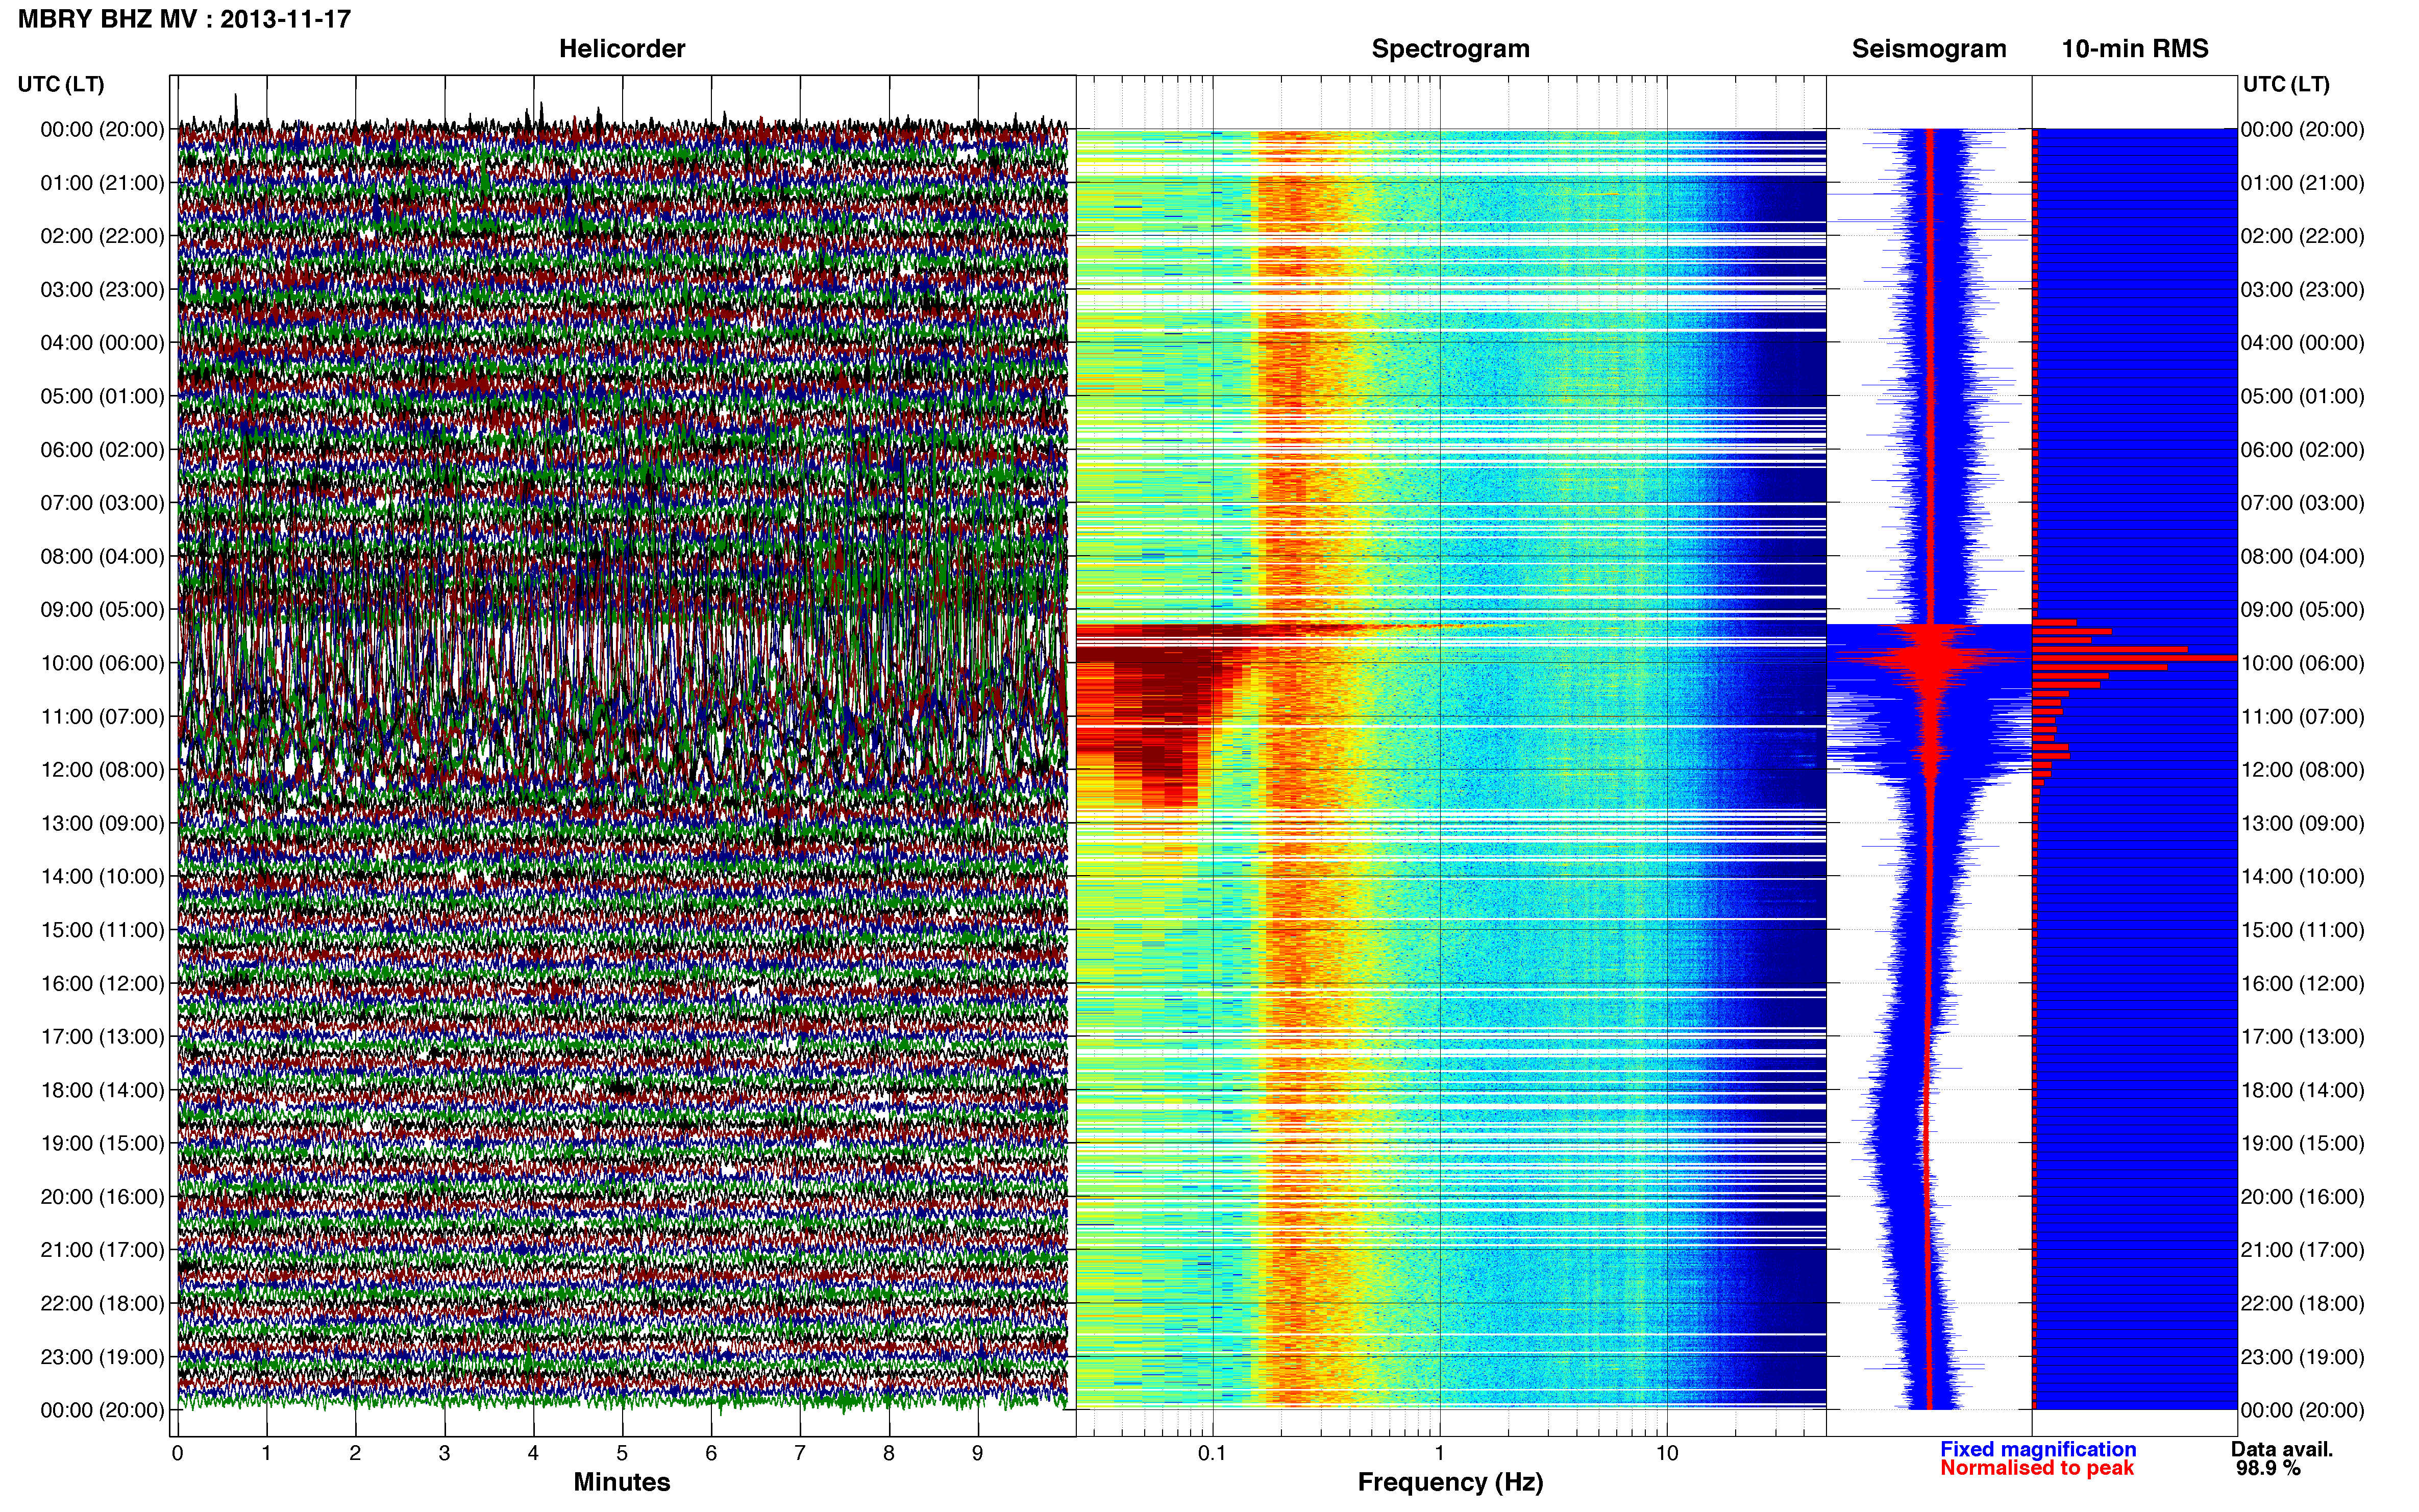Click the "10-min RMS" panel heading
Viewport: 2419px width, 1512px height.
pyautogui.click(x=2135, y=49)
